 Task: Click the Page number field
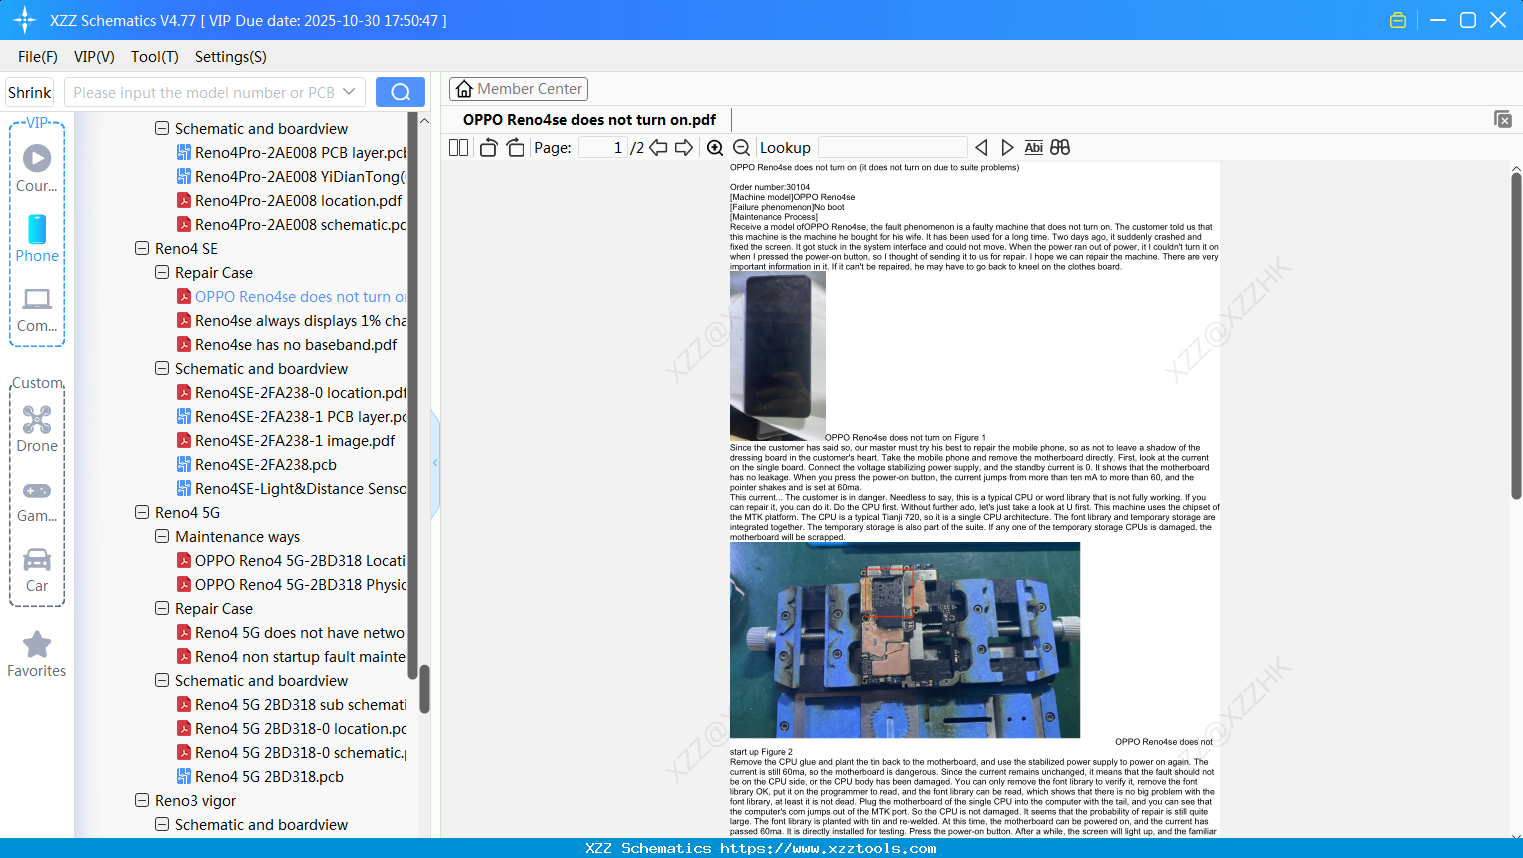point(602,148)
